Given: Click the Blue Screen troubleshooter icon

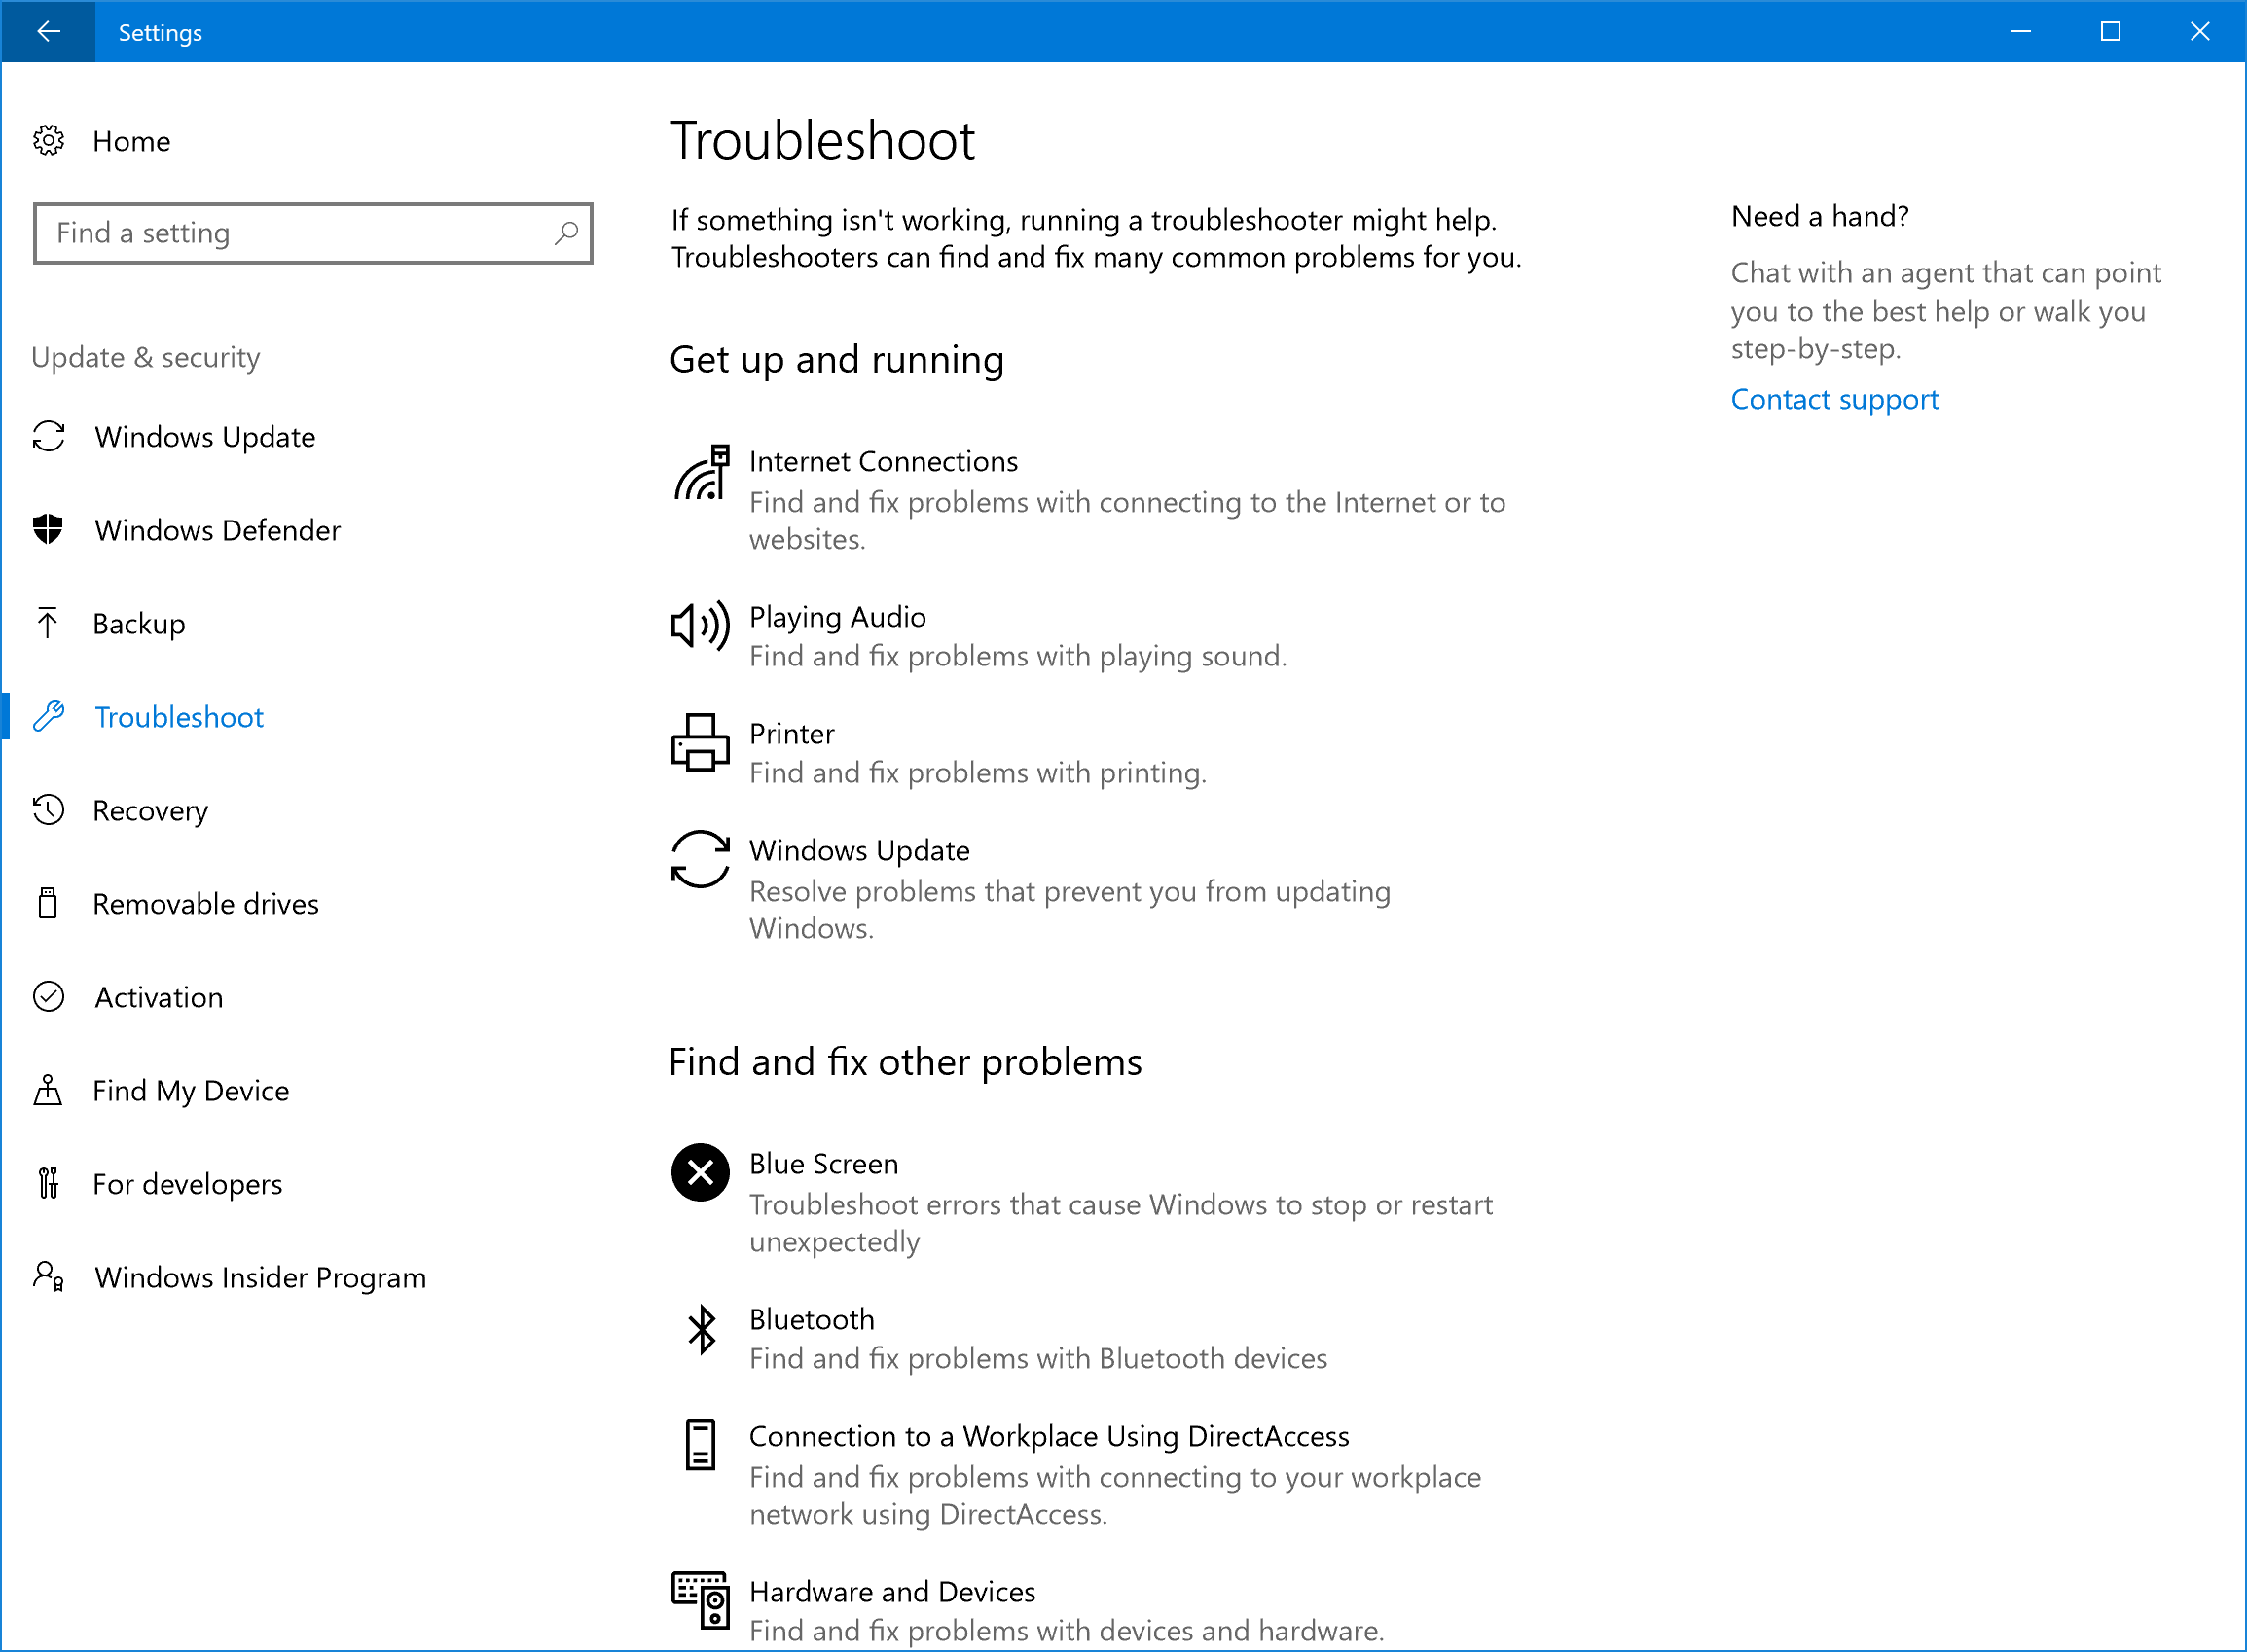Looking at the screenshot, I should point(702,1172).
